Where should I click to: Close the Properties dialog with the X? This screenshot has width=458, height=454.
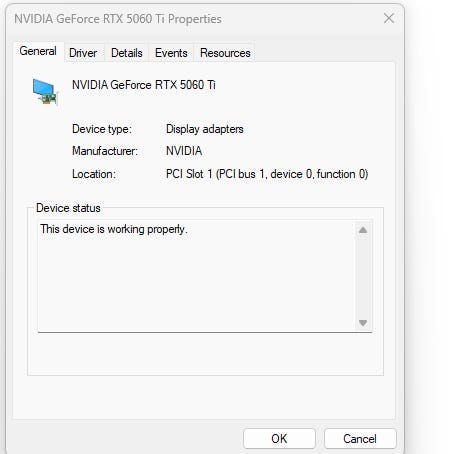[x=389, y=18]
